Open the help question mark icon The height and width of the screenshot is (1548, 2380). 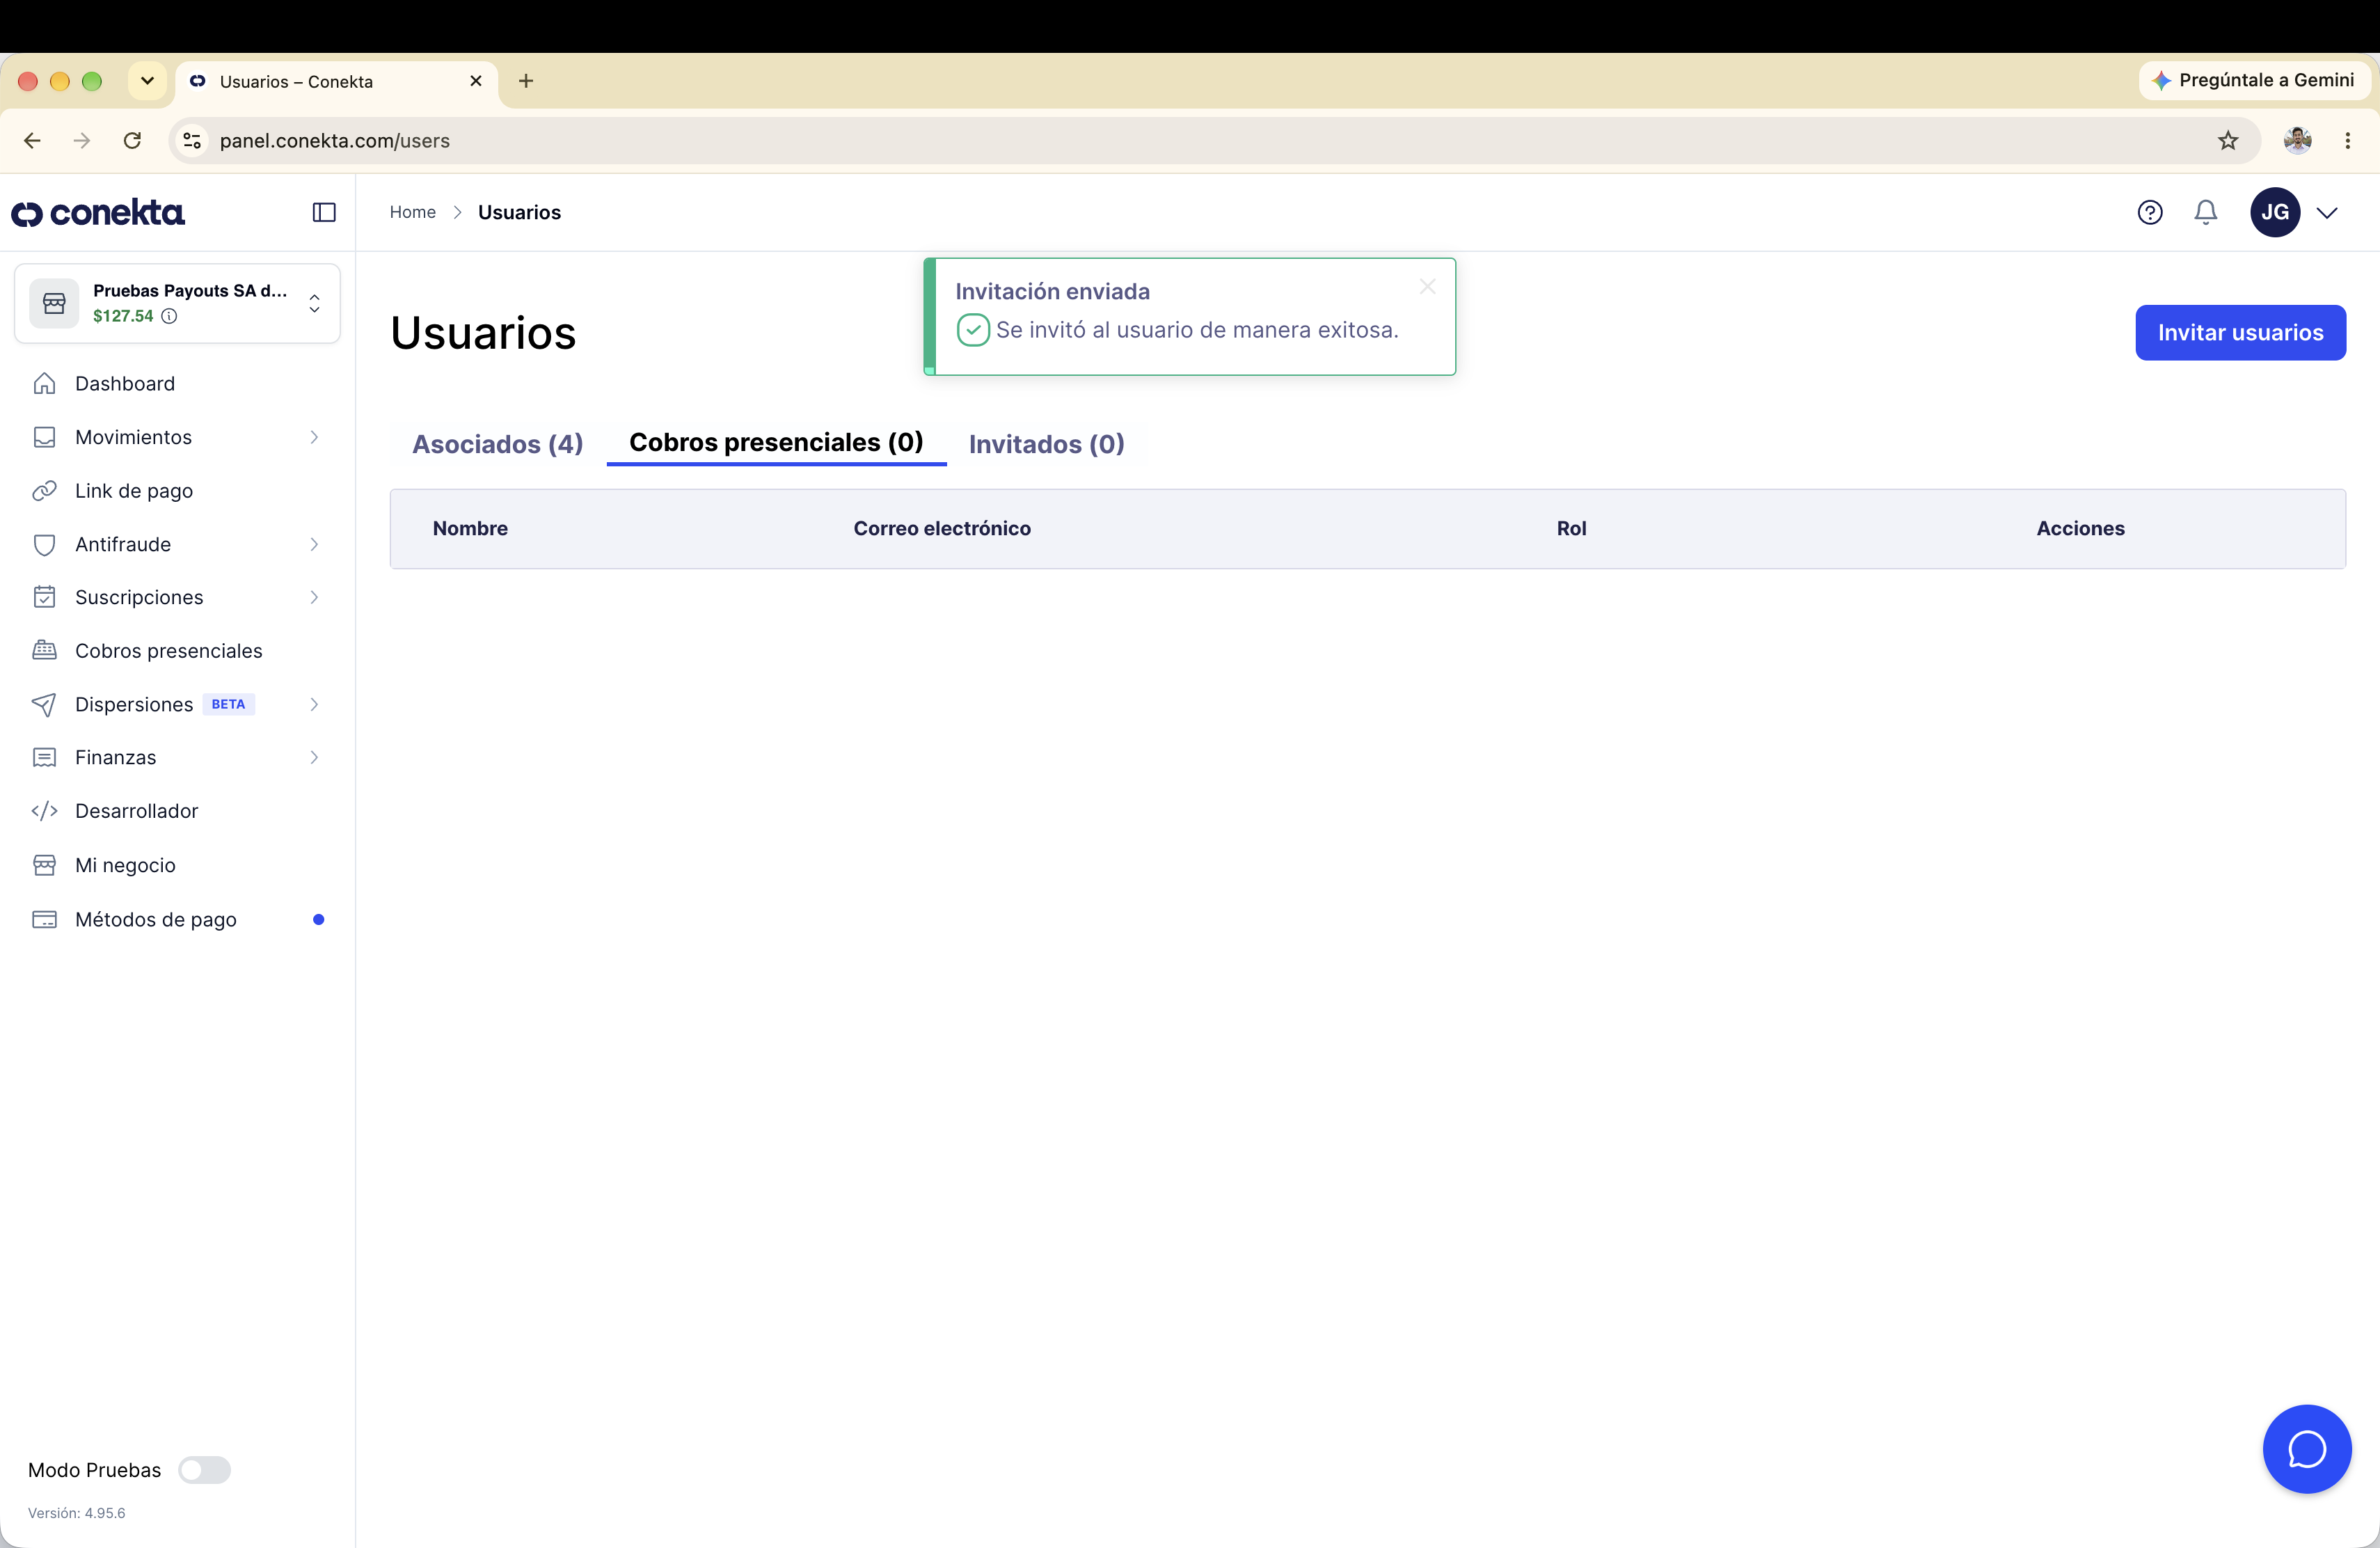tap(2150, 212)
